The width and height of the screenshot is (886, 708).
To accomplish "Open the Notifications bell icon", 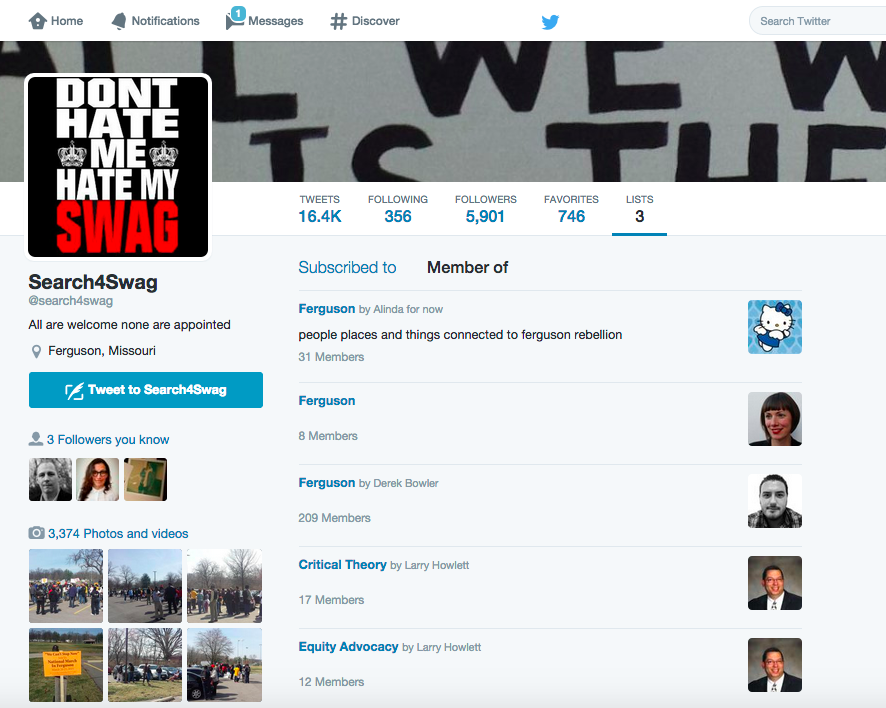I will click(119, 21).
